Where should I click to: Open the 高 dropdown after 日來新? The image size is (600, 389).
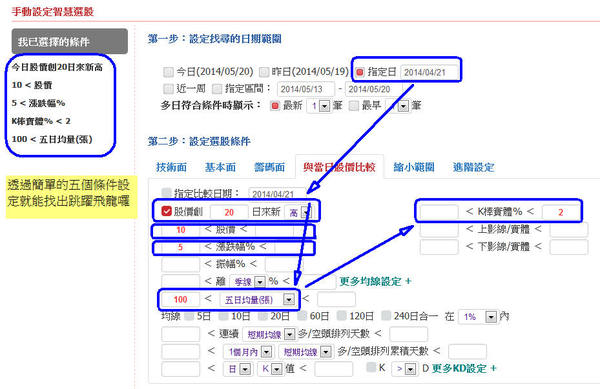click(x=300, y=212)
